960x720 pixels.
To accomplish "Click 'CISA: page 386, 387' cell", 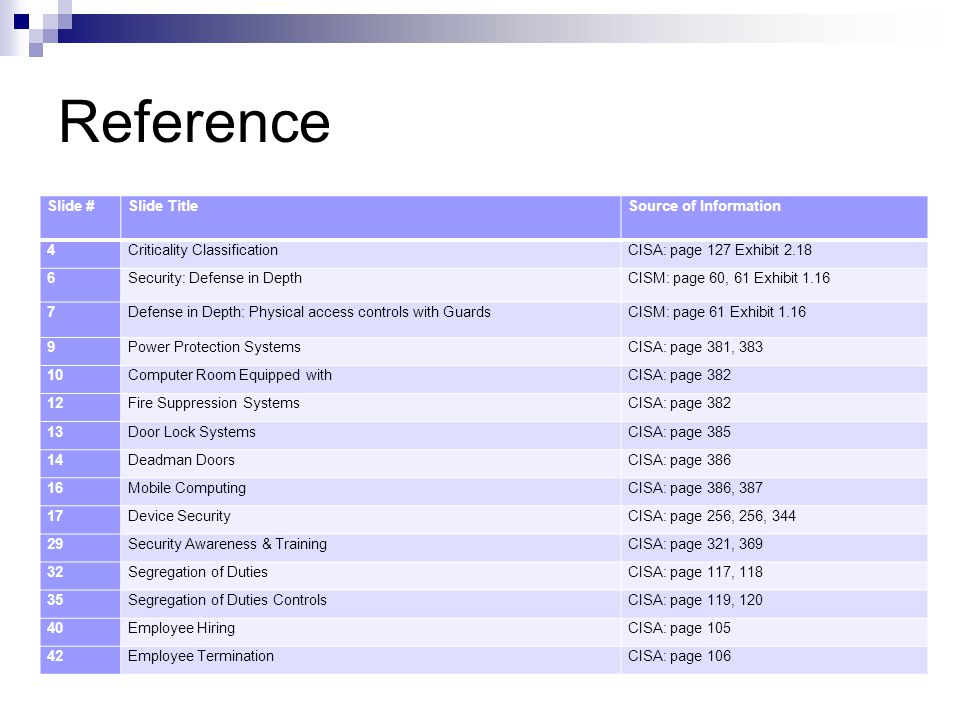I will click(774, 492).
